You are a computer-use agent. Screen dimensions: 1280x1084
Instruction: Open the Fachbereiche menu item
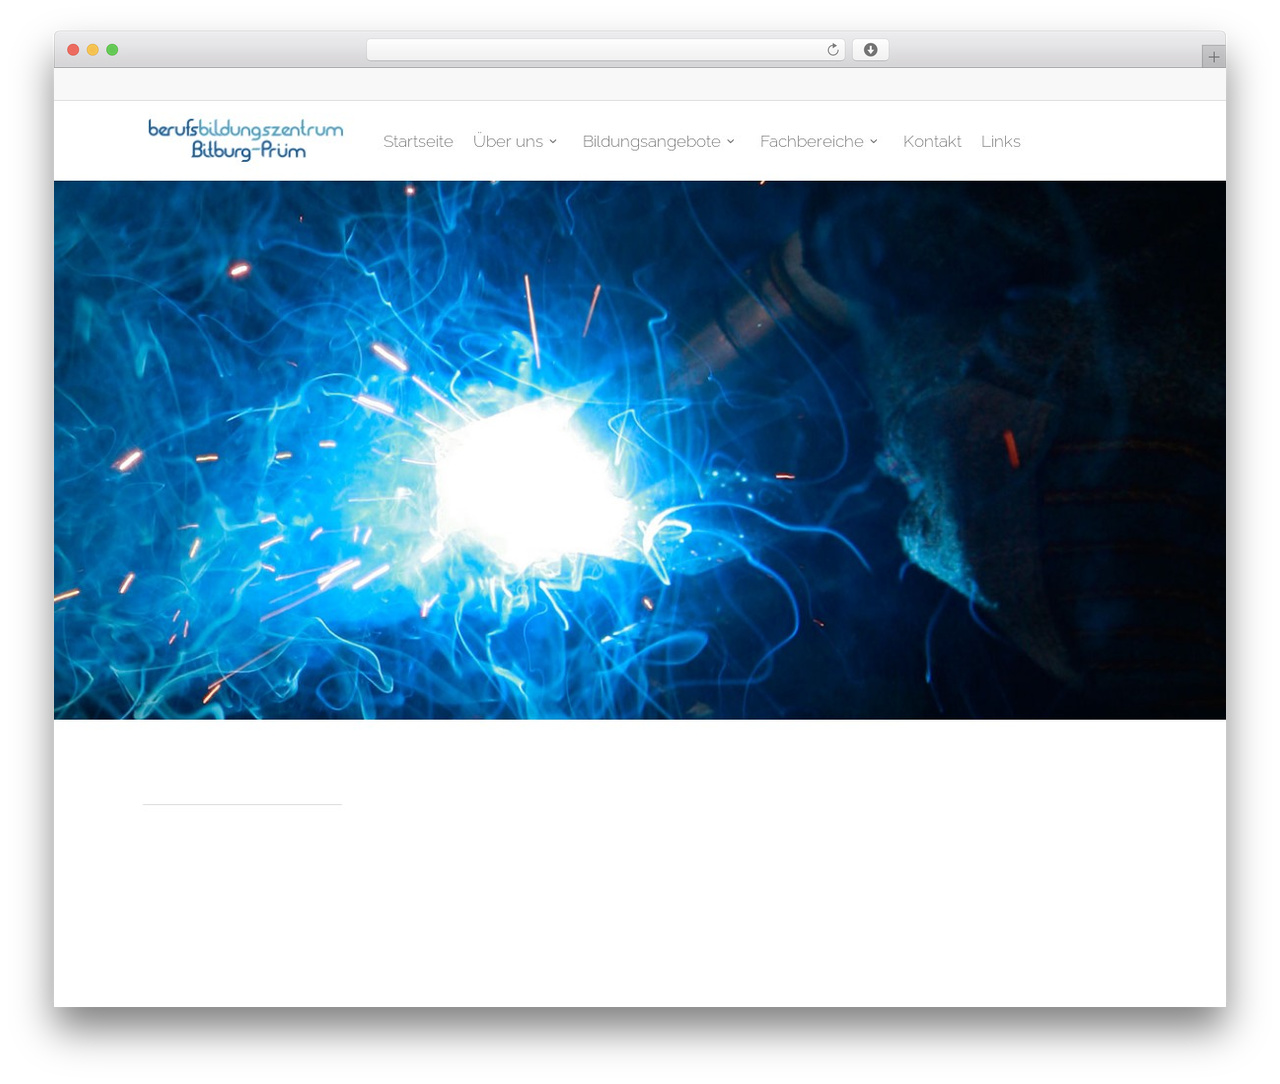click(811, 142)
